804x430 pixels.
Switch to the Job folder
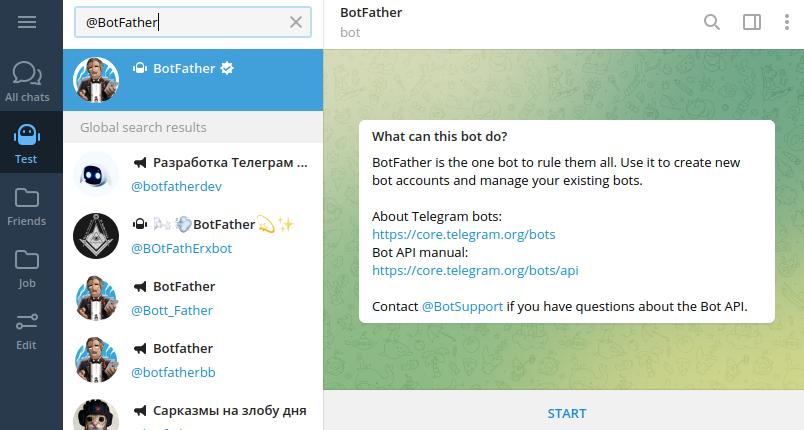coord(27,267)
